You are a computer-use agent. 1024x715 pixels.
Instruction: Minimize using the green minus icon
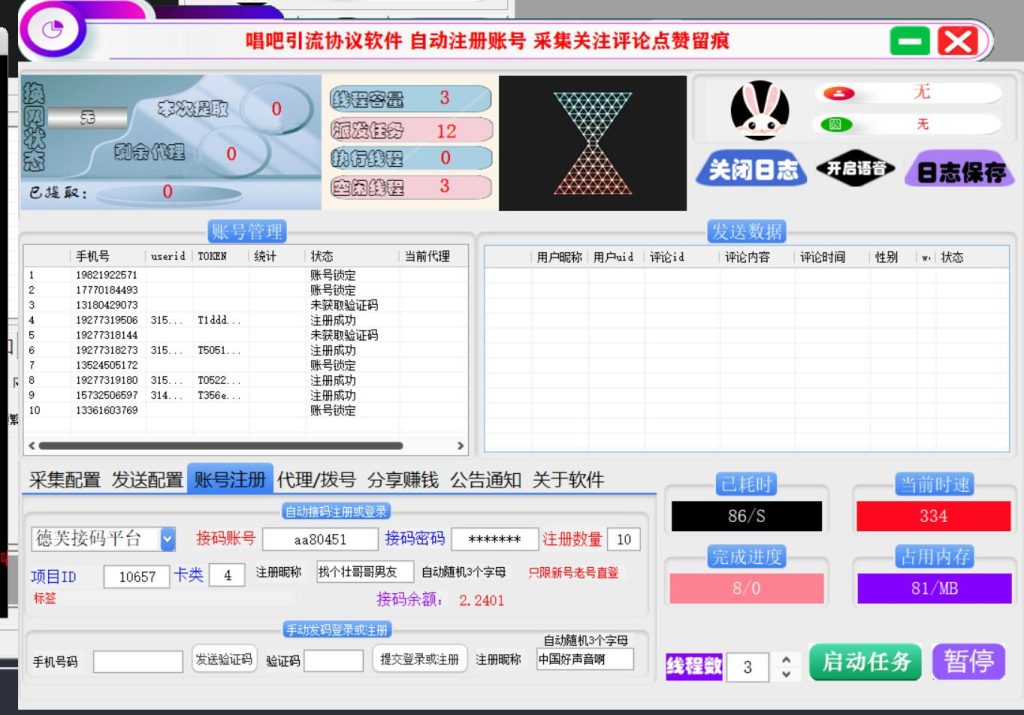tap(910, 41)
